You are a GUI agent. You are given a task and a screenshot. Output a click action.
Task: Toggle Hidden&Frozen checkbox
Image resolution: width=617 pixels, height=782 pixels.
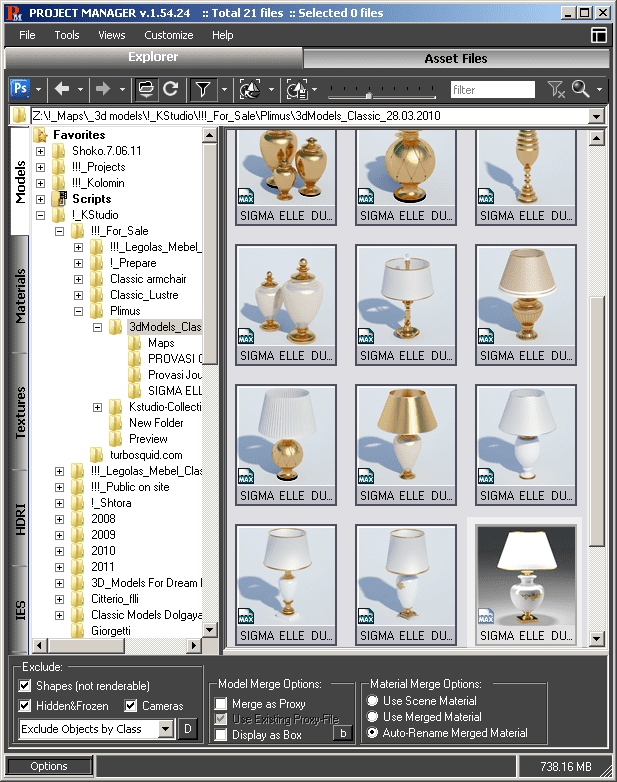tap(24, 705)
